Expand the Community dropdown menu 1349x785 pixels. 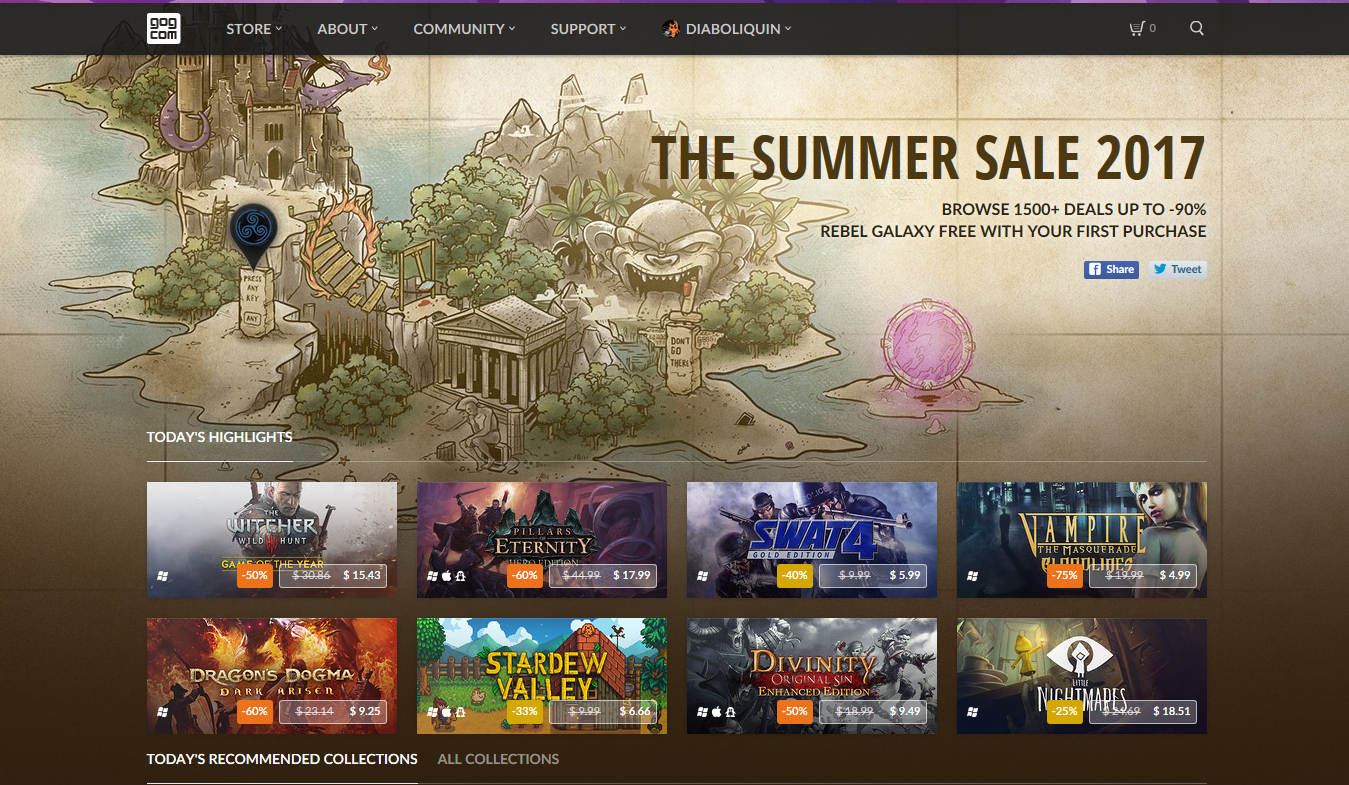464,29
